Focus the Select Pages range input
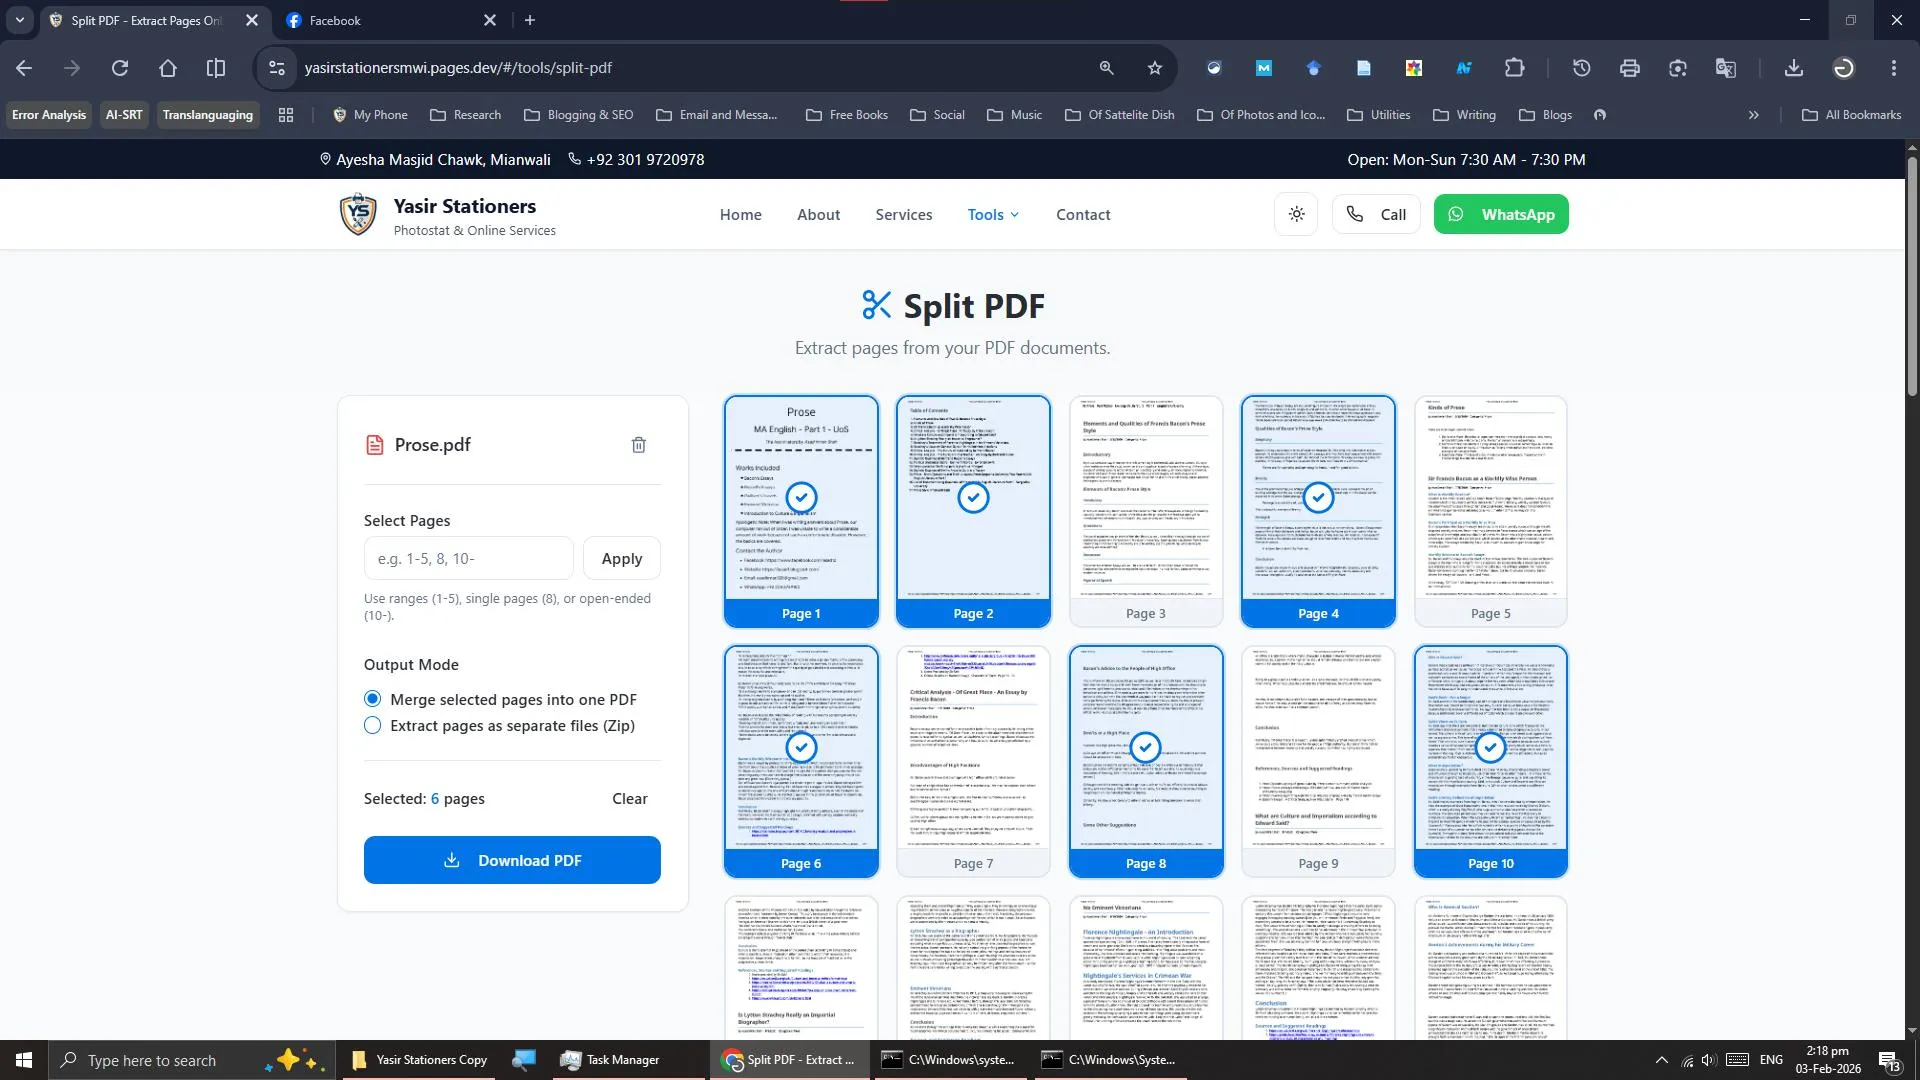The image size is (1920, 1080). 468,558
